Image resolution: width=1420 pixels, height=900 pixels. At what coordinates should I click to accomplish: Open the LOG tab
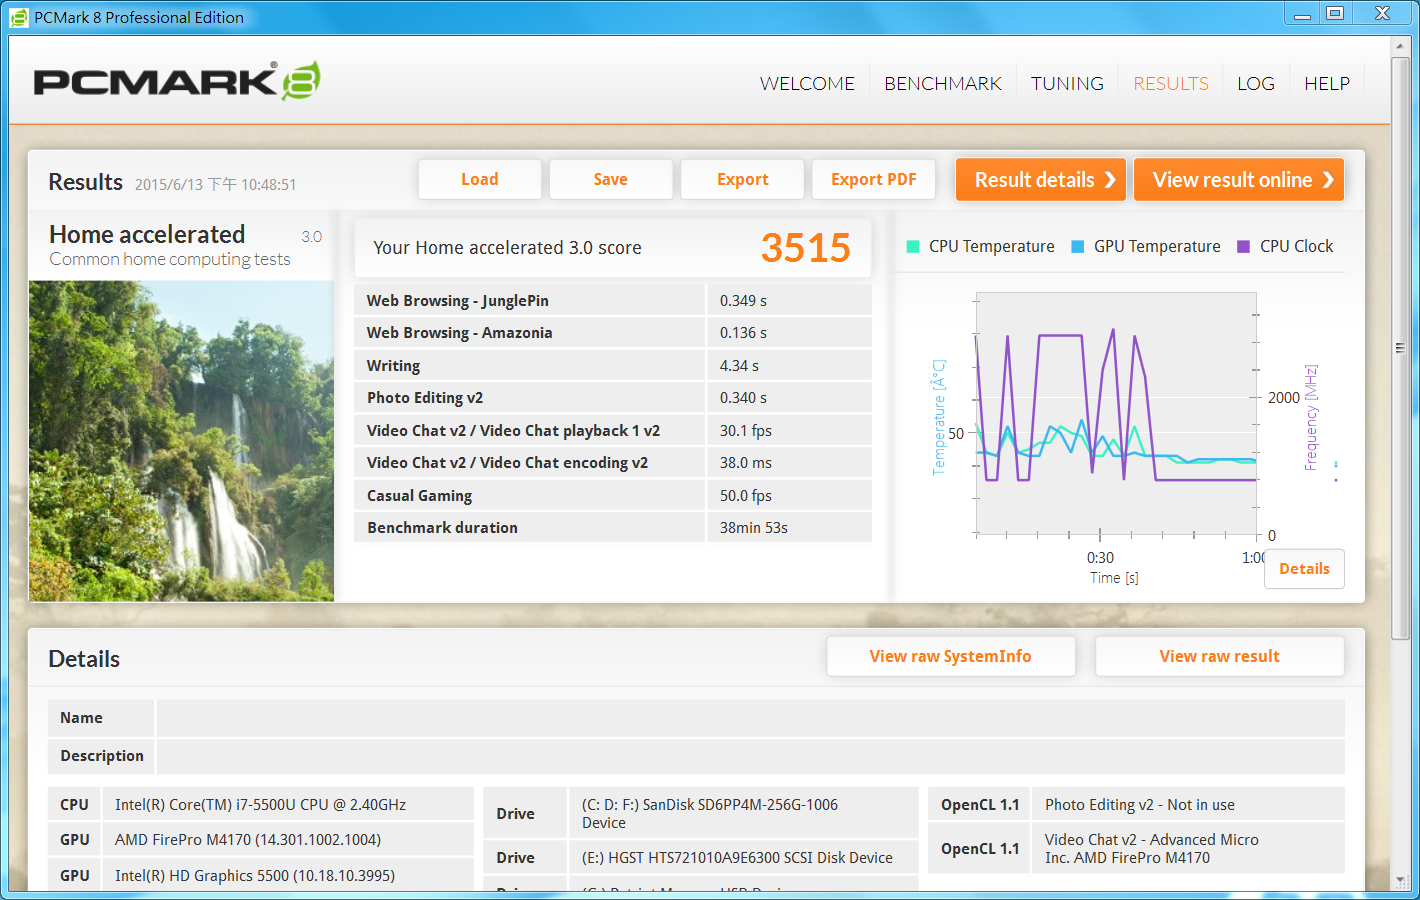click(1256, 84)
